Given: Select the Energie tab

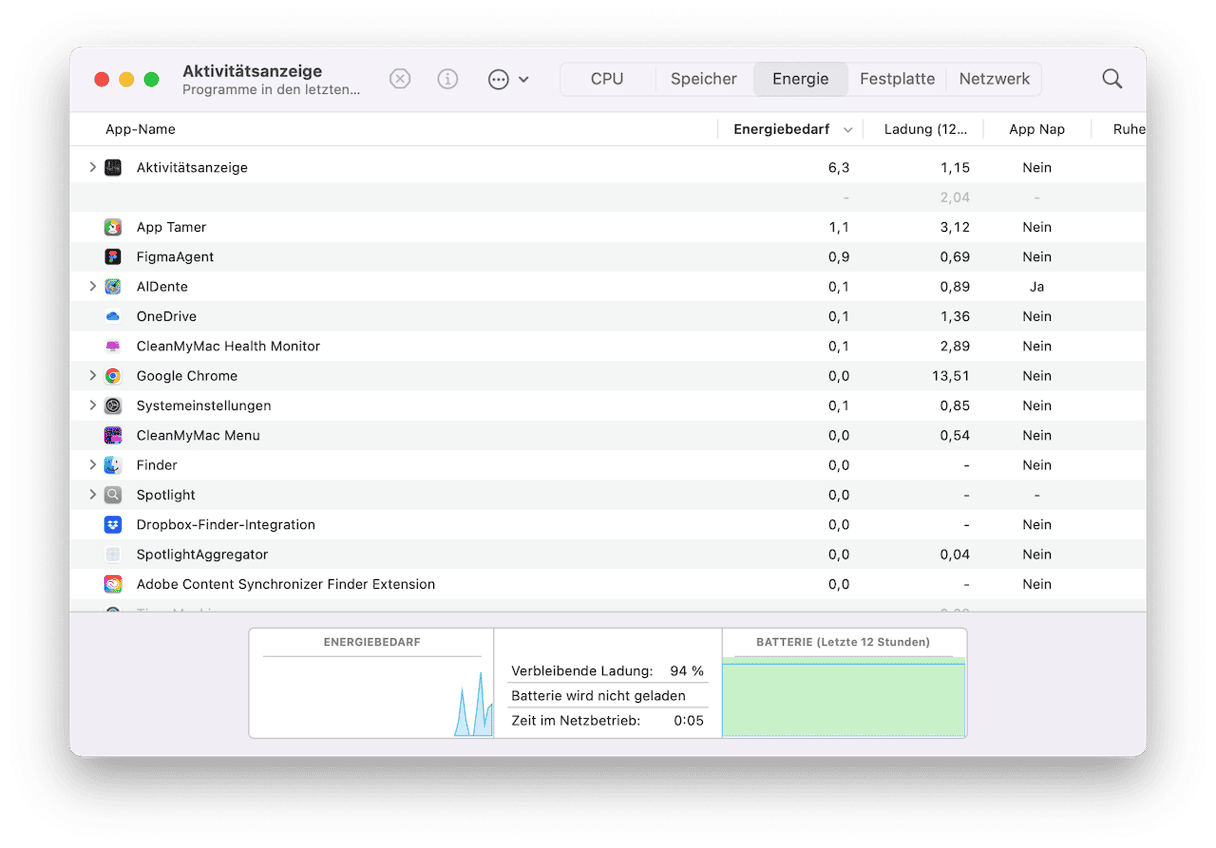Looking at the screenshot, I should [800, 79].
